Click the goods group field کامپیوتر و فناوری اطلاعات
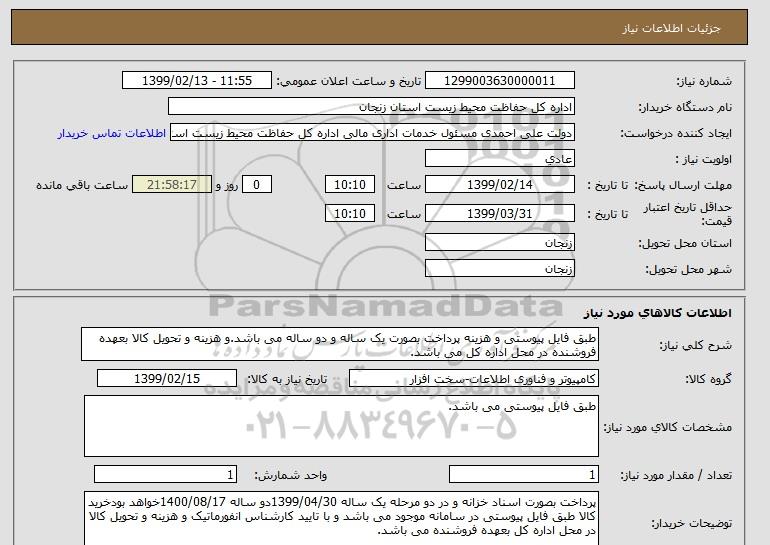This screenshot has height=545, width=770. [x=473, y=379]
